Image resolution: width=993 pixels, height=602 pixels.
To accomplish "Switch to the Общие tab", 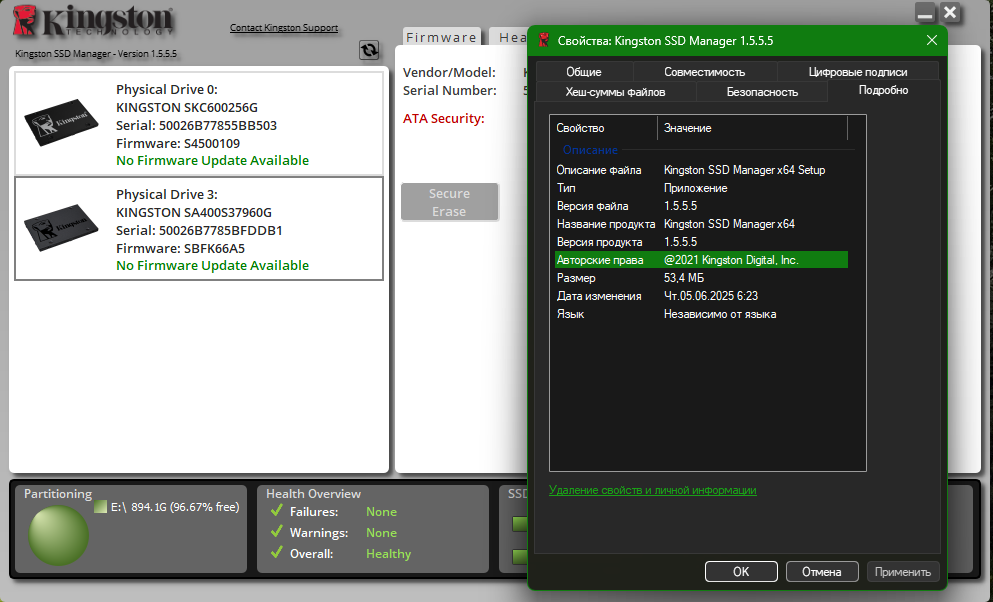I will [x=584, y=72].
